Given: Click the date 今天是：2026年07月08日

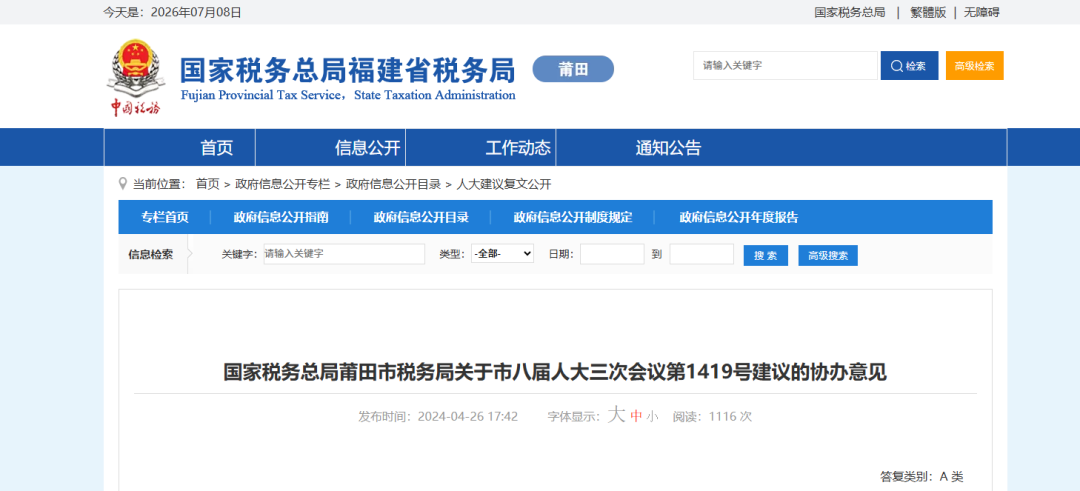Looking at the screenshot, I should pyautogui.click(x=173, y=12).
